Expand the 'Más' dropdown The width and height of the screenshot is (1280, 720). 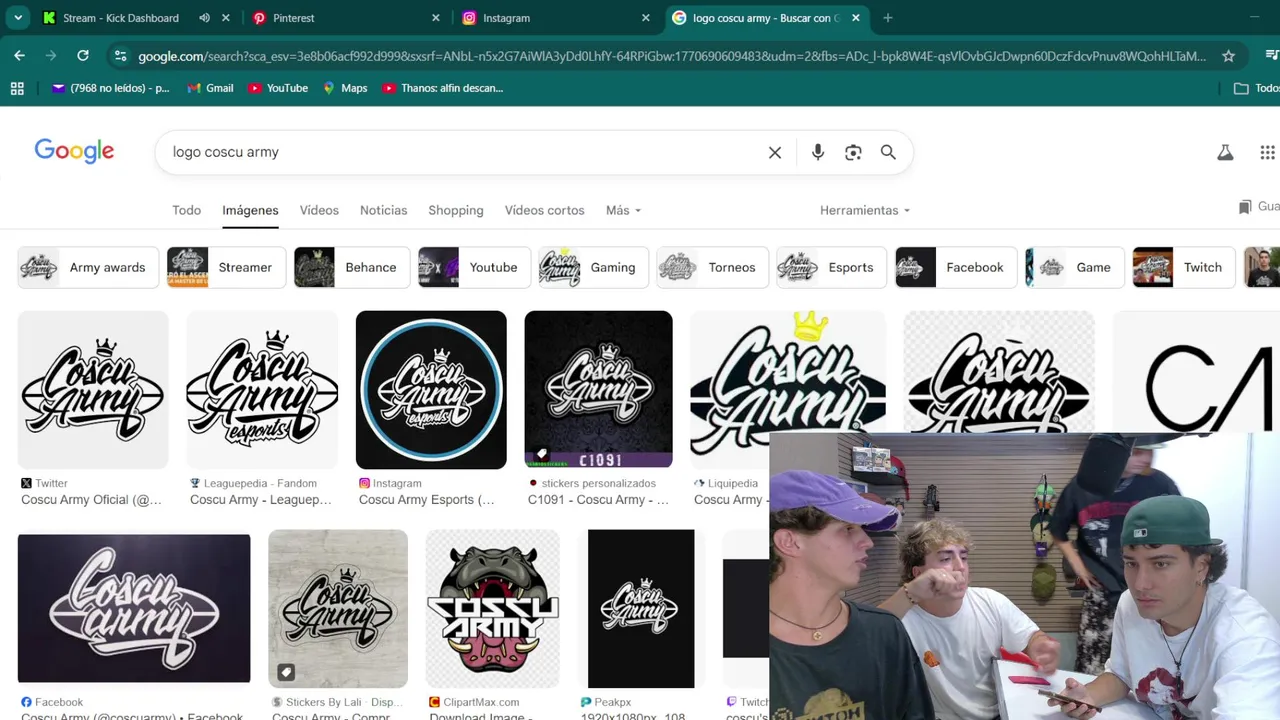tap(623, 210)
